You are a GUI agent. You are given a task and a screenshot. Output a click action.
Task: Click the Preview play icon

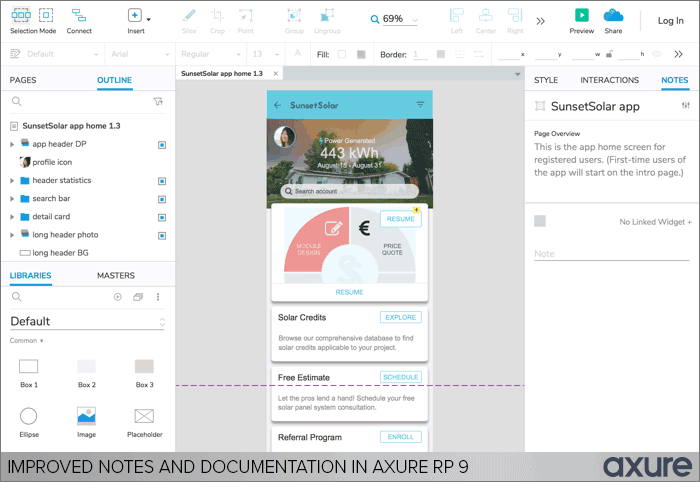[581, 15]
